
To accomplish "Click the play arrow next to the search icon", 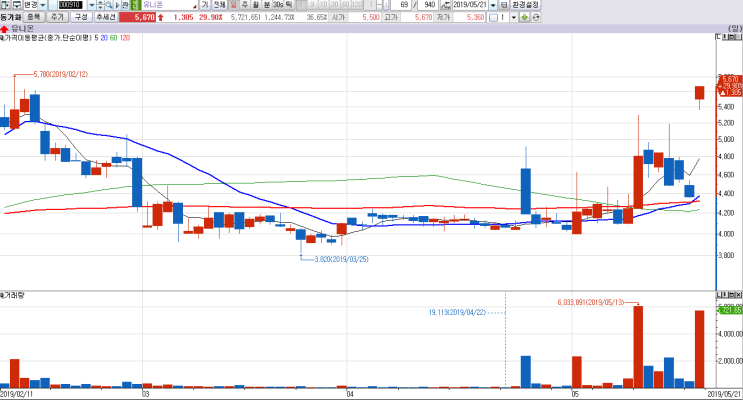I will [x=117, y=5].
